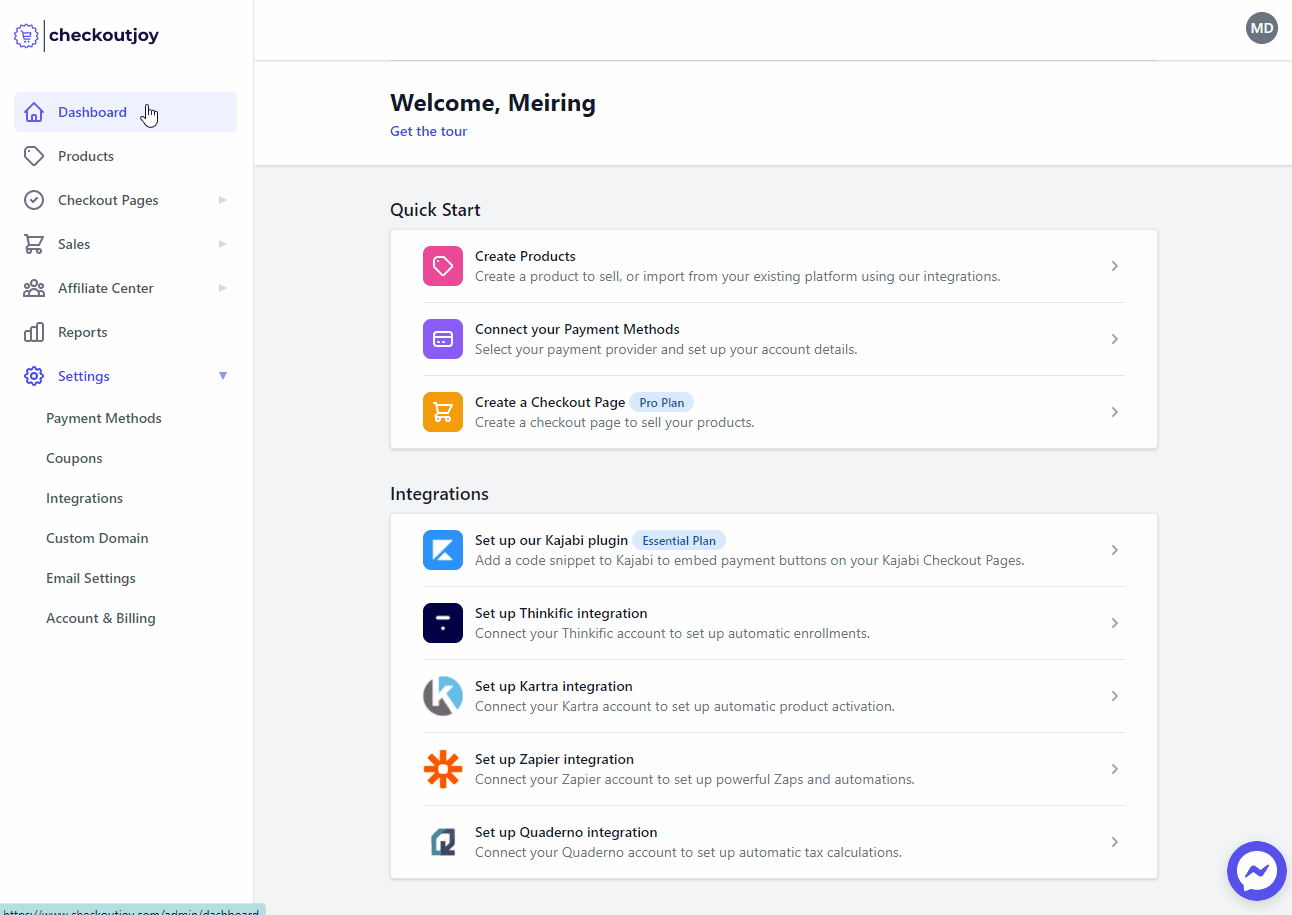Open Coupons under Settings
The height and width of the screenshot is (915, 1292).
[x=74, y=458]
